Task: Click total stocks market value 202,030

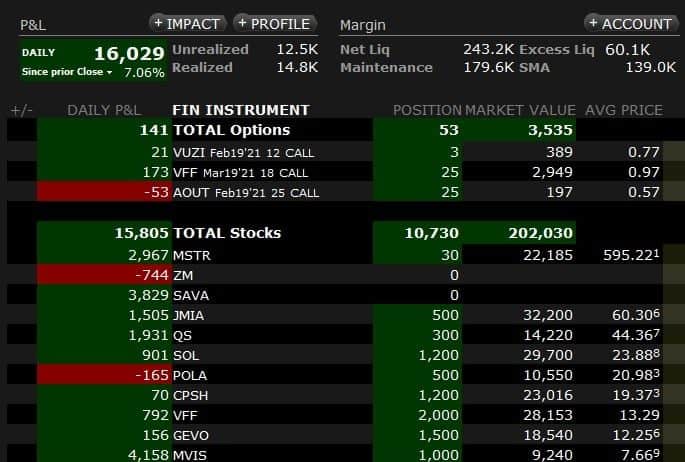Action: click(x=540, y=233)
